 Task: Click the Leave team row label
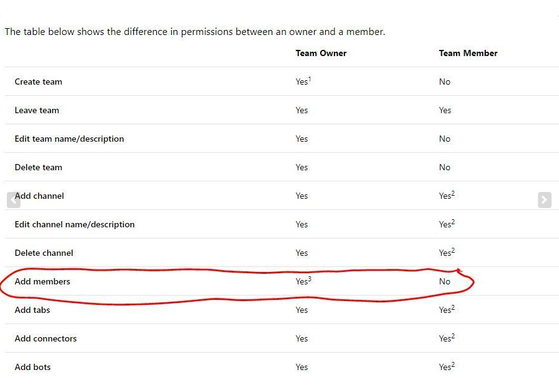click(37, 110)
